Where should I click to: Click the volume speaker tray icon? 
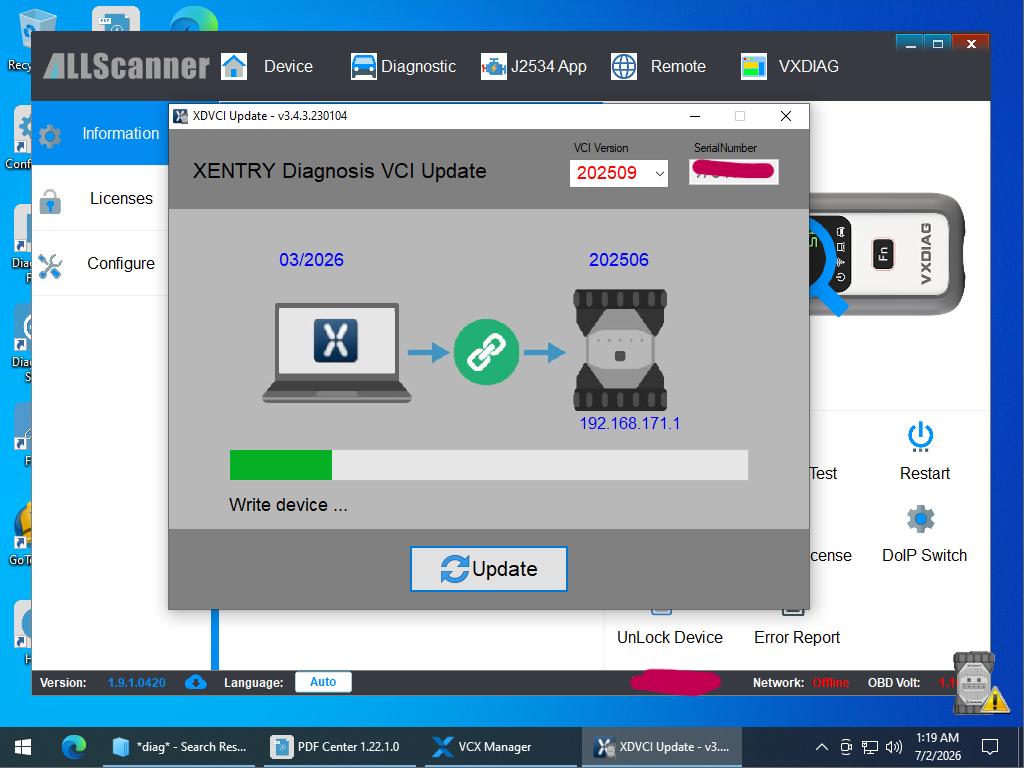click(x=893, y=746)
